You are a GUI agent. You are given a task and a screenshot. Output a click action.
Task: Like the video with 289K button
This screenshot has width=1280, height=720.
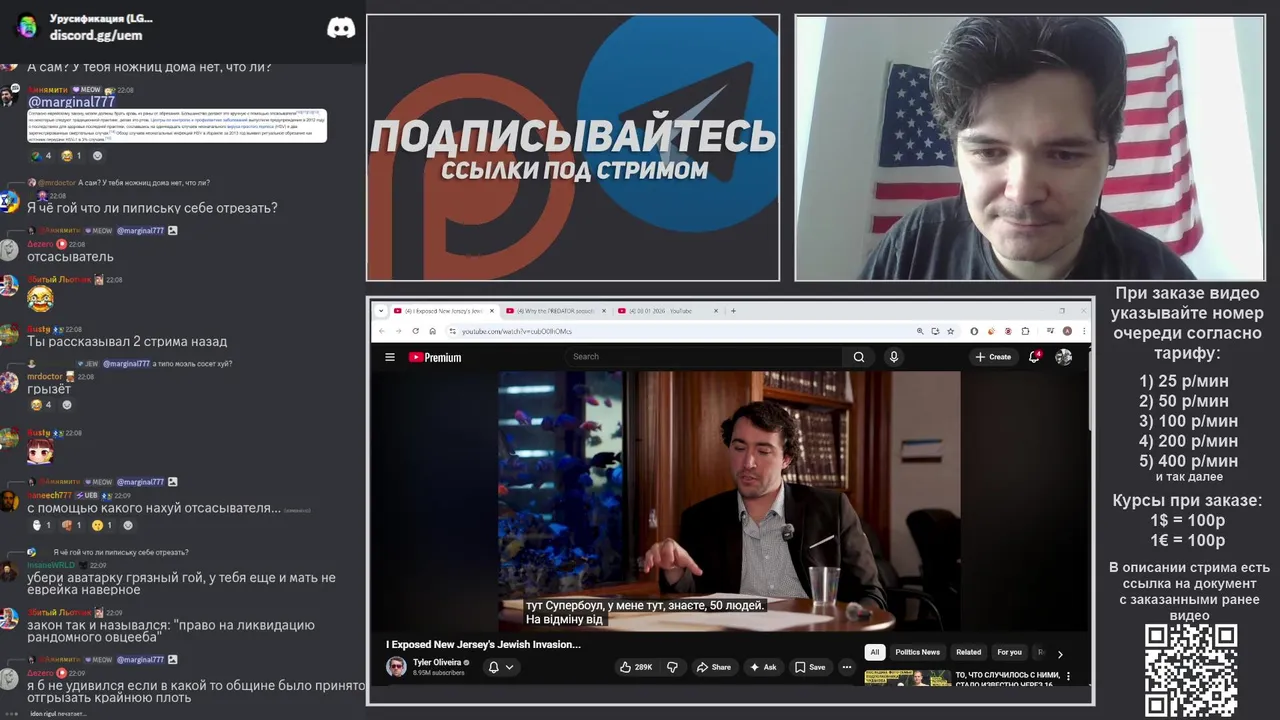(x=636, y=667)
